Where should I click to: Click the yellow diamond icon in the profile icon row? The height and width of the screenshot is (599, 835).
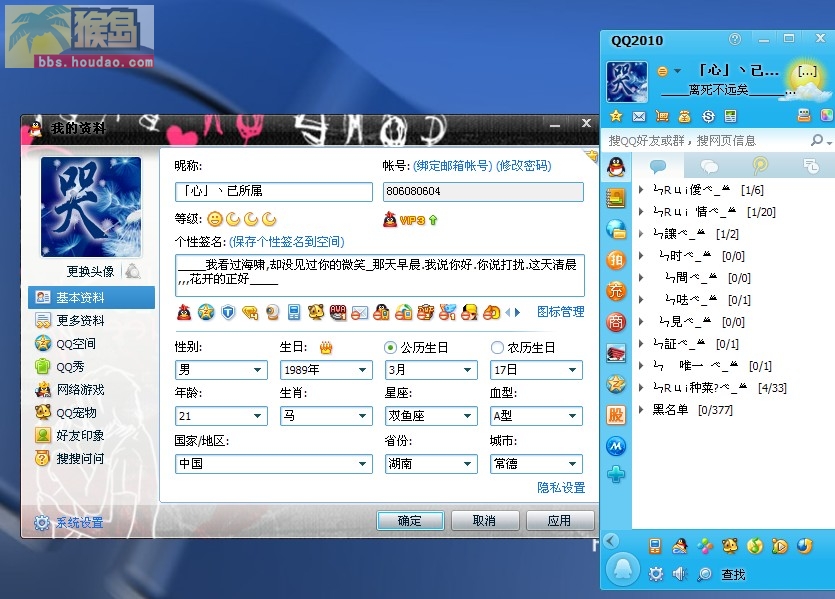click(x=250, y=312)
